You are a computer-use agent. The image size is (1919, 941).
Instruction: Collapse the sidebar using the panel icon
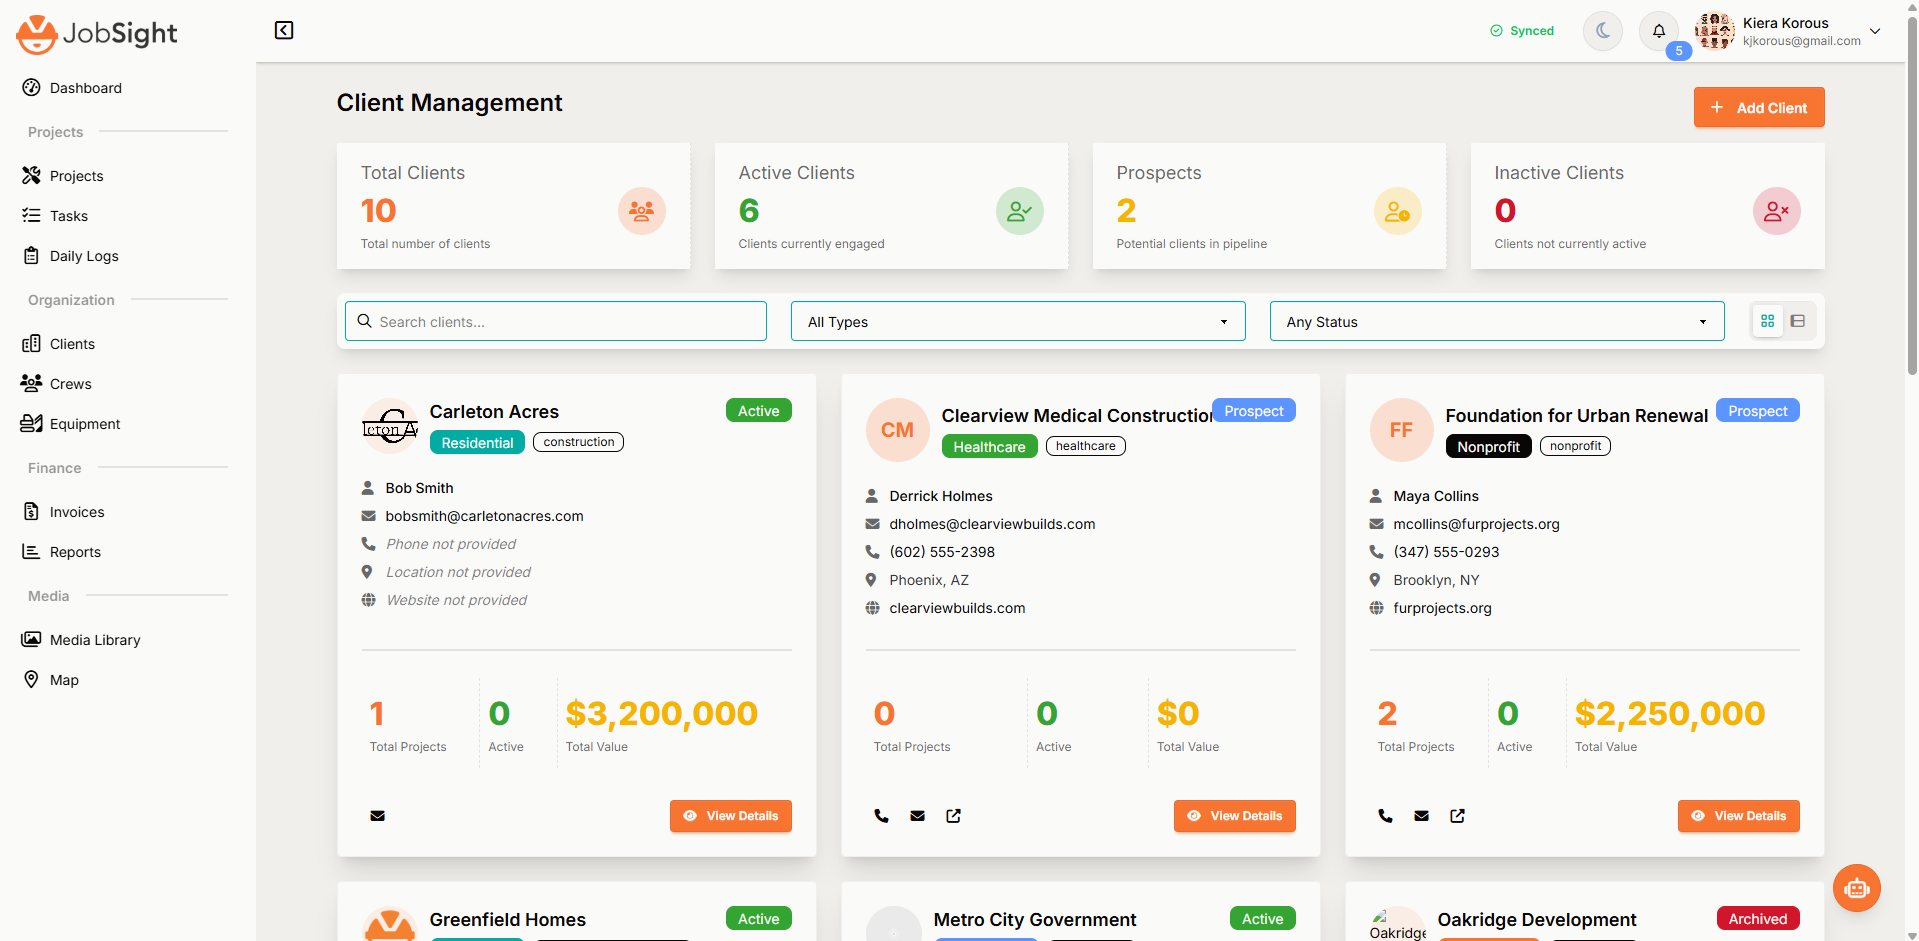click(x=284, y=30)
